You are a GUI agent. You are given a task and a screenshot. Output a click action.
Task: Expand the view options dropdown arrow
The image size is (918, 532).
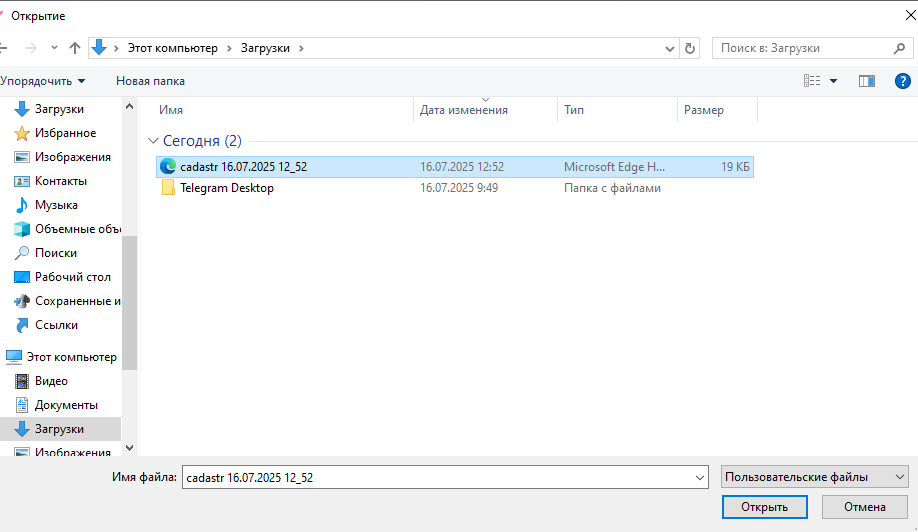coord(834,81)
